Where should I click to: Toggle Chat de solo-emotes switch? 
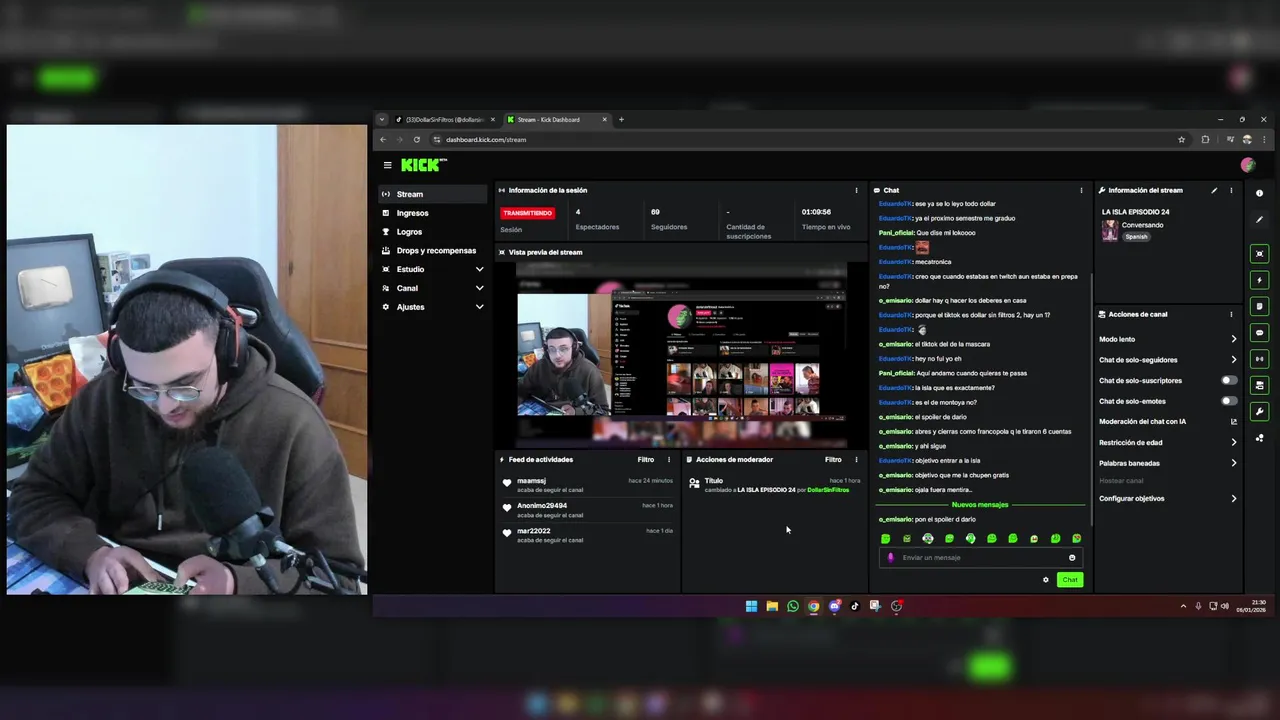point(1229,401)
